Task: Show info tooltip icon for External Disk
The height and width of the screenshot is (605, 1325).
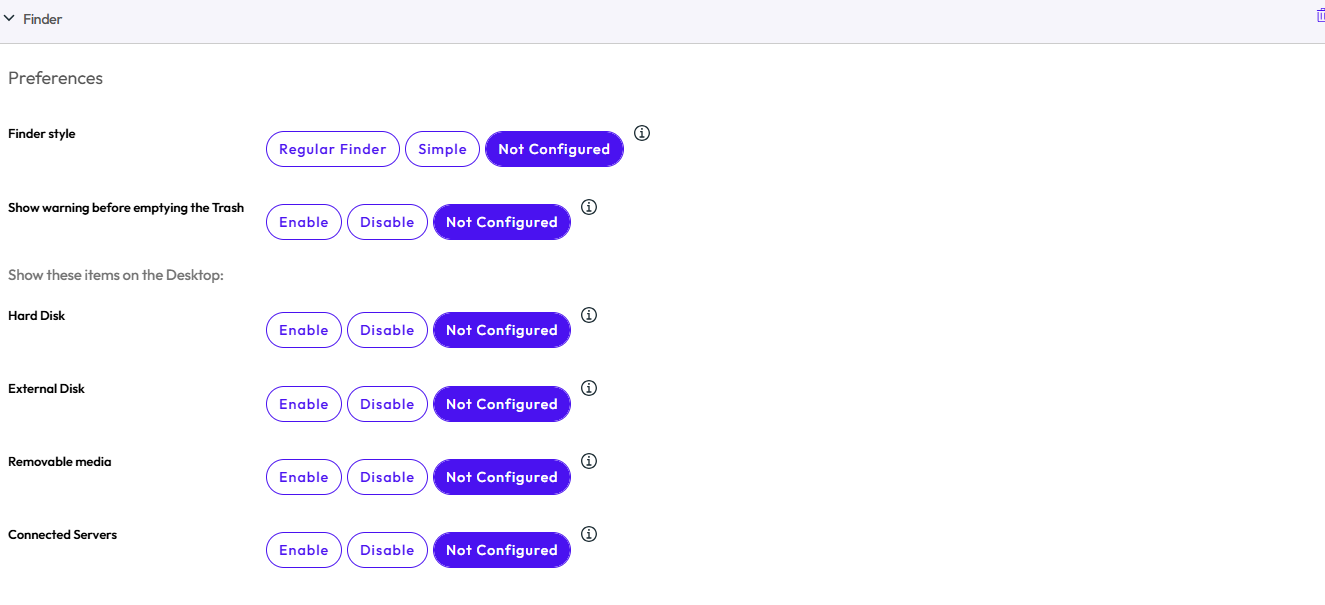Action: click(x=589, y=388)
